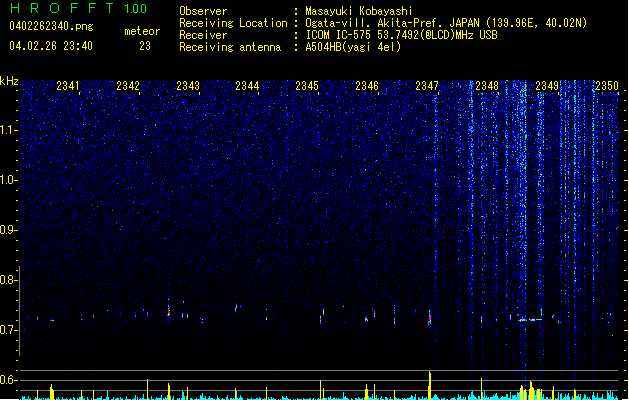
Task: Click the 1.0 kHz axis label
Action: pyautogui.click(x=8, y=180)
